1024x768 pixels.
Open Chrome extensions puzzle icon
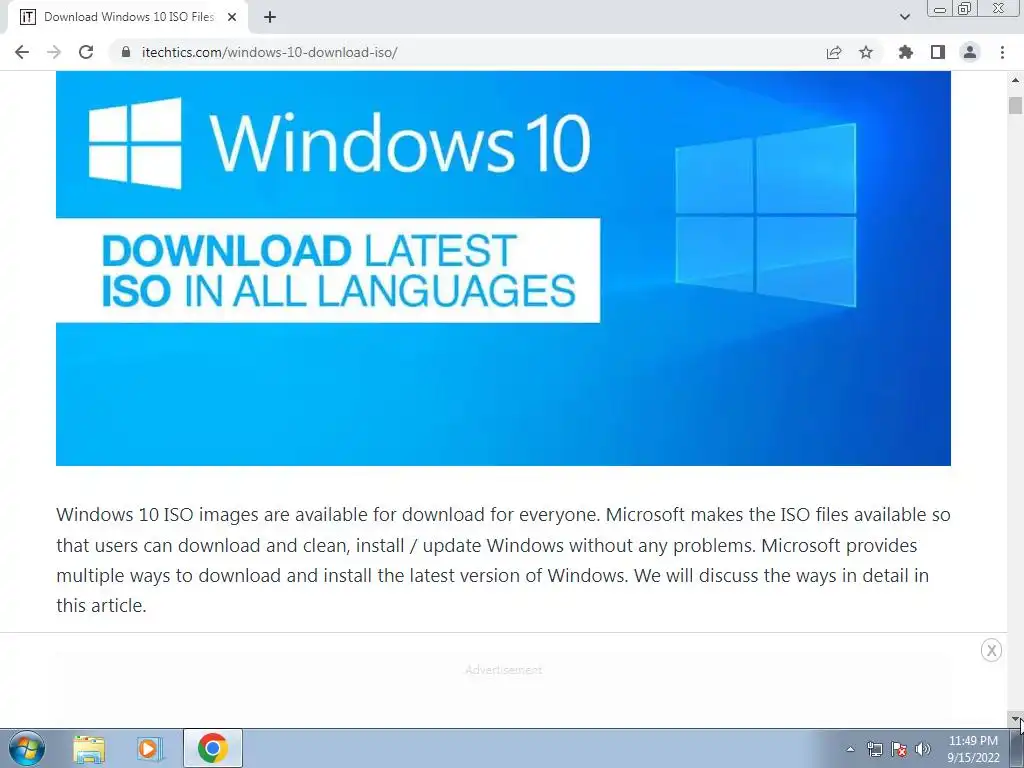point(906,52)
